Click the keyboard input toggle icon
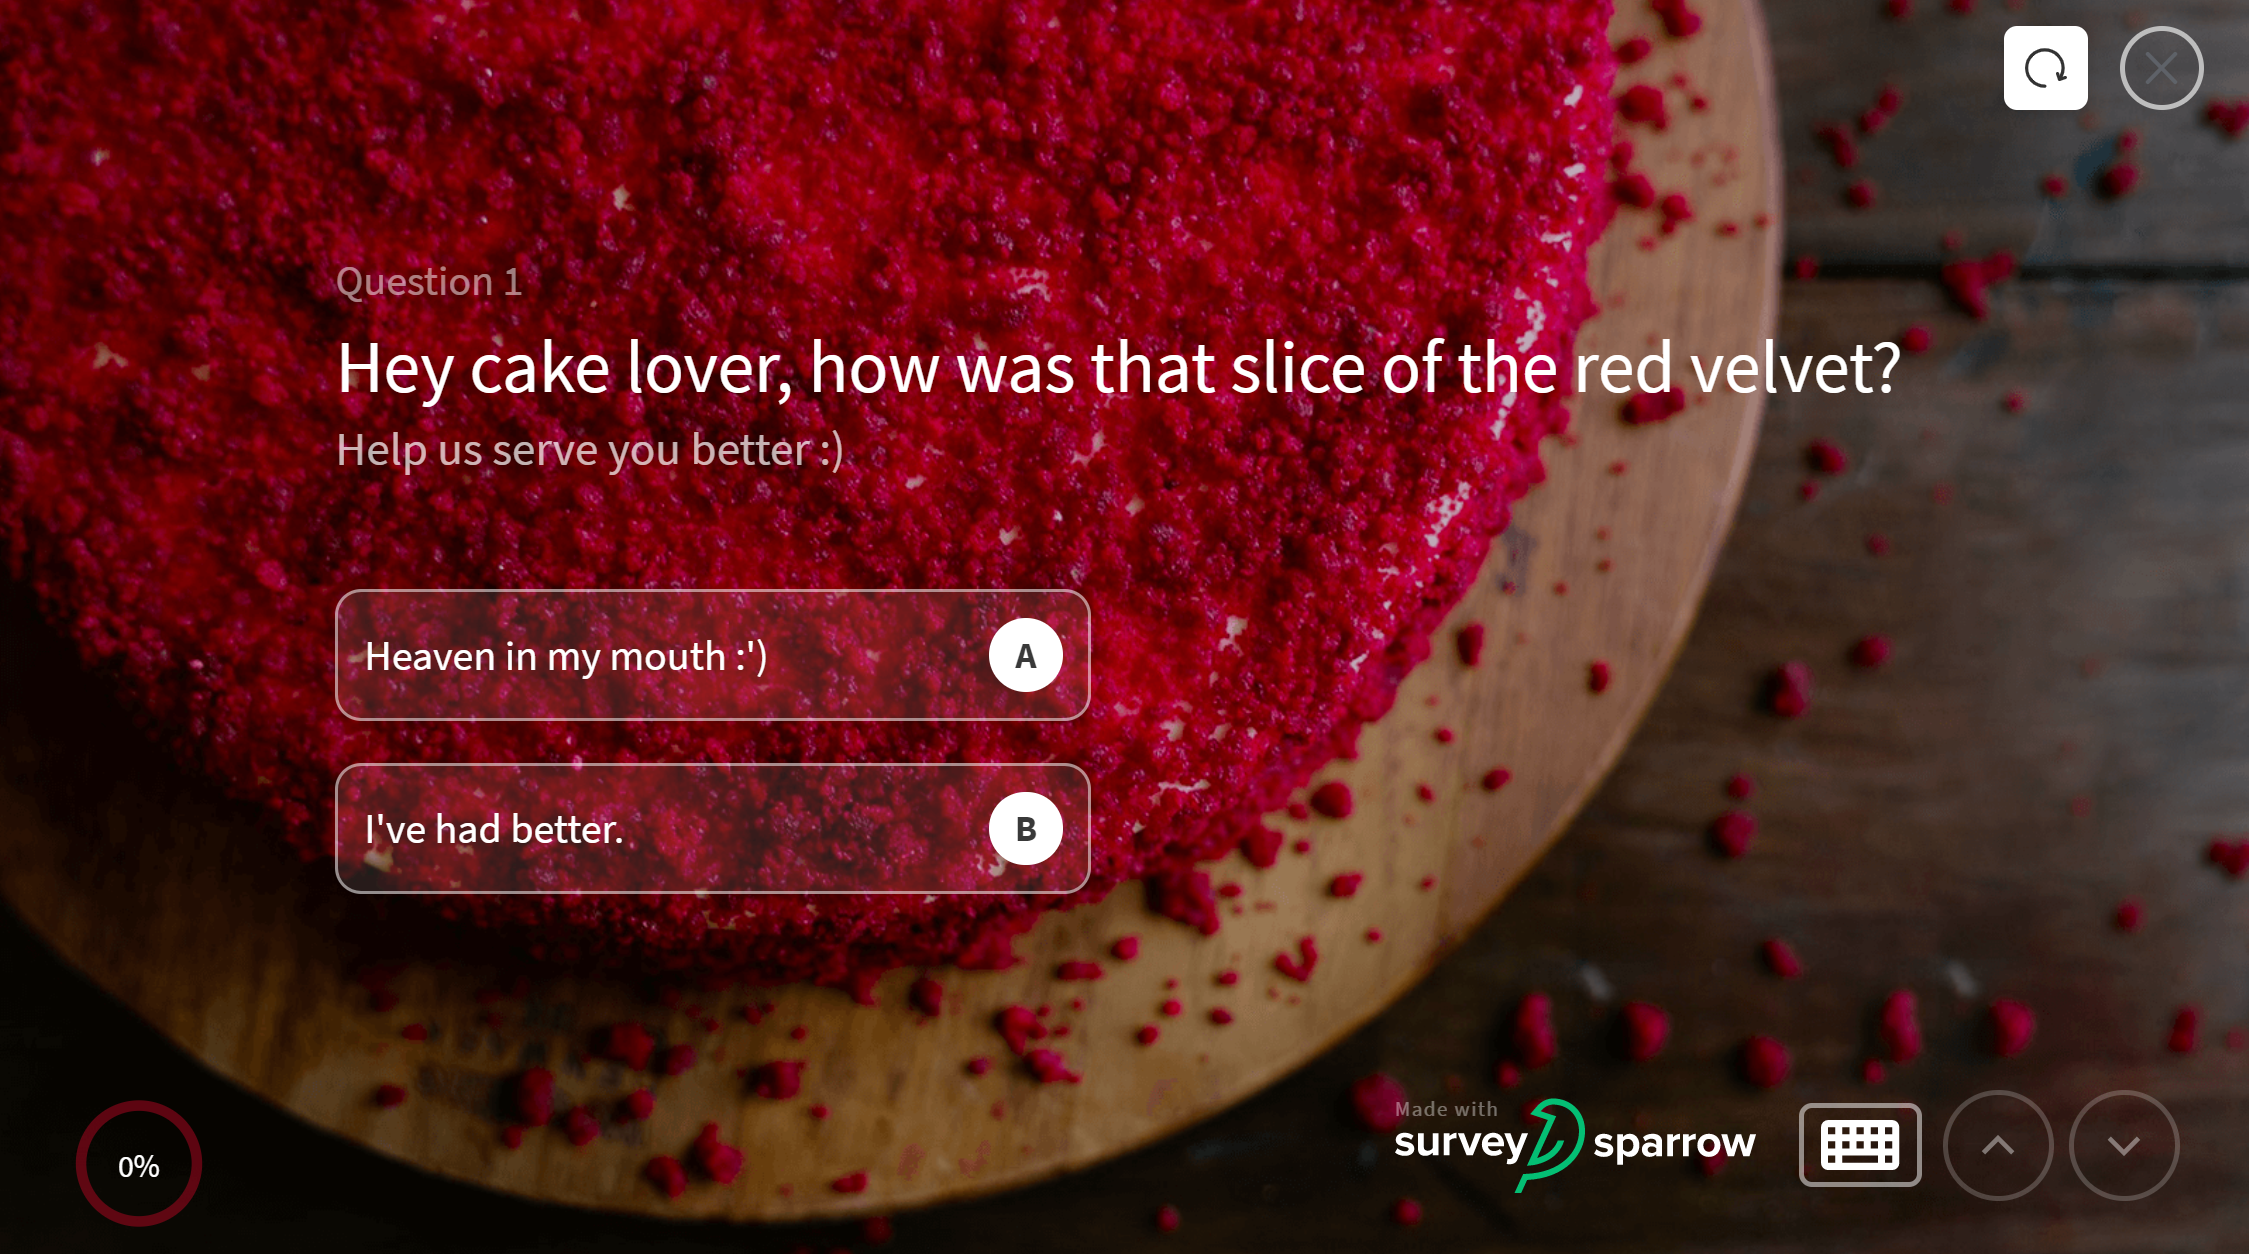Screen dimensions: 2249x1254 coord(1860,1146)
